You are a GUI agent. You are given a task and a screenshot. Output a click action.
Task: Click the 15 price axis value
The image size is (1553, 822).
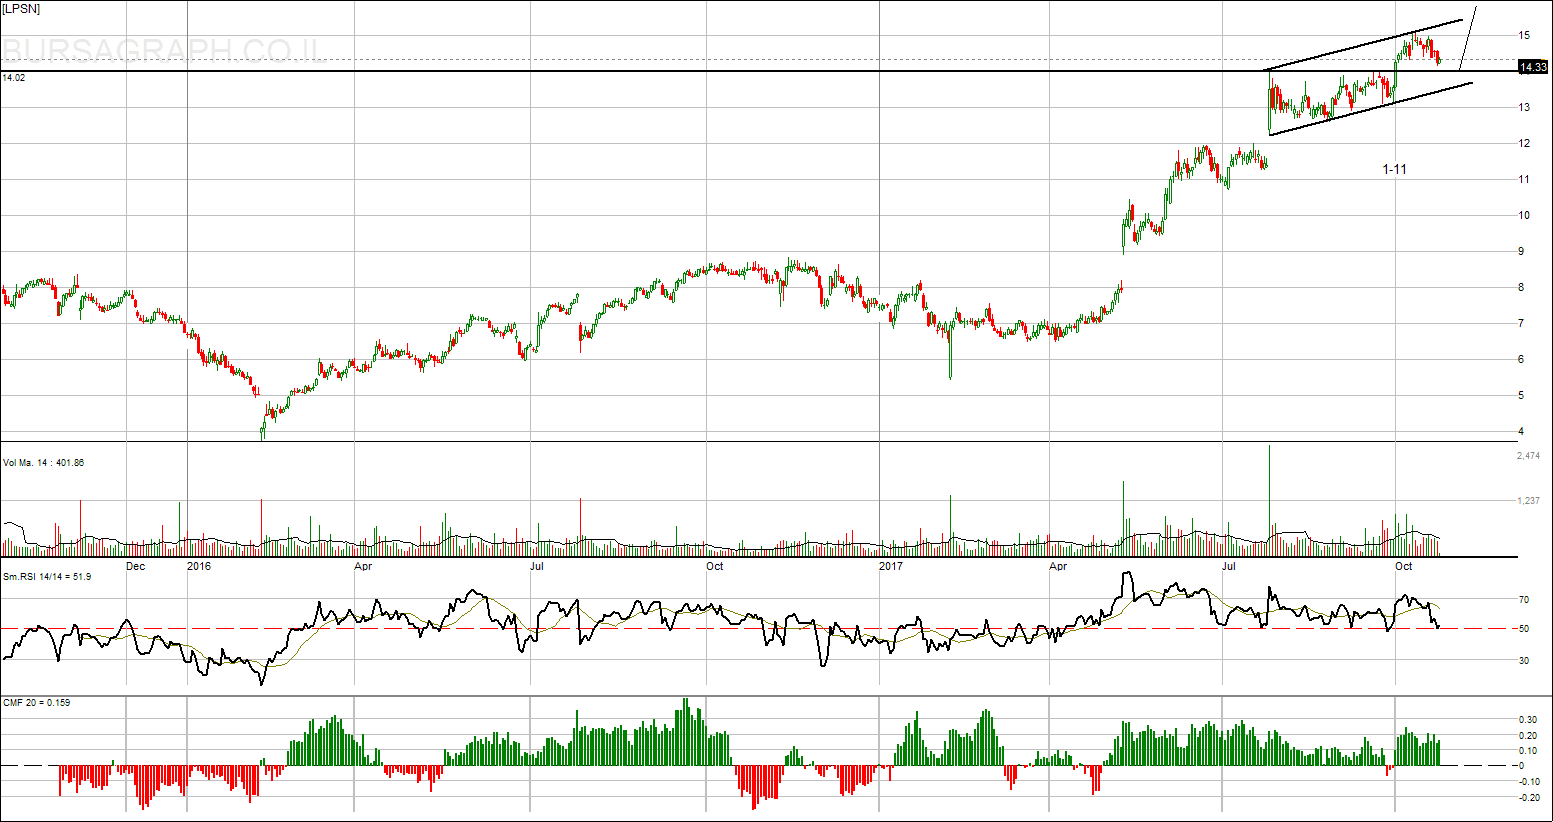tap(1524, 35)
